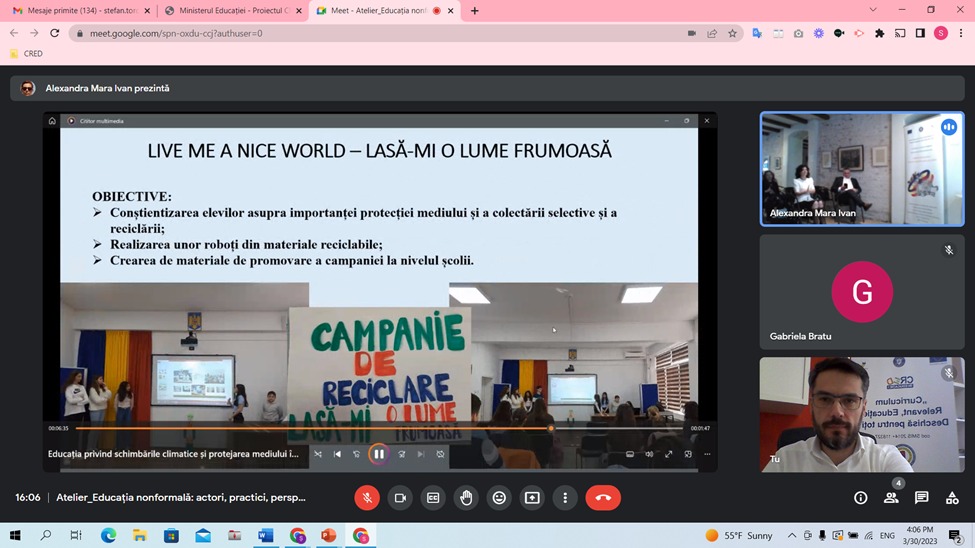
Task: Pause the shared video playback
Action: 379,454
